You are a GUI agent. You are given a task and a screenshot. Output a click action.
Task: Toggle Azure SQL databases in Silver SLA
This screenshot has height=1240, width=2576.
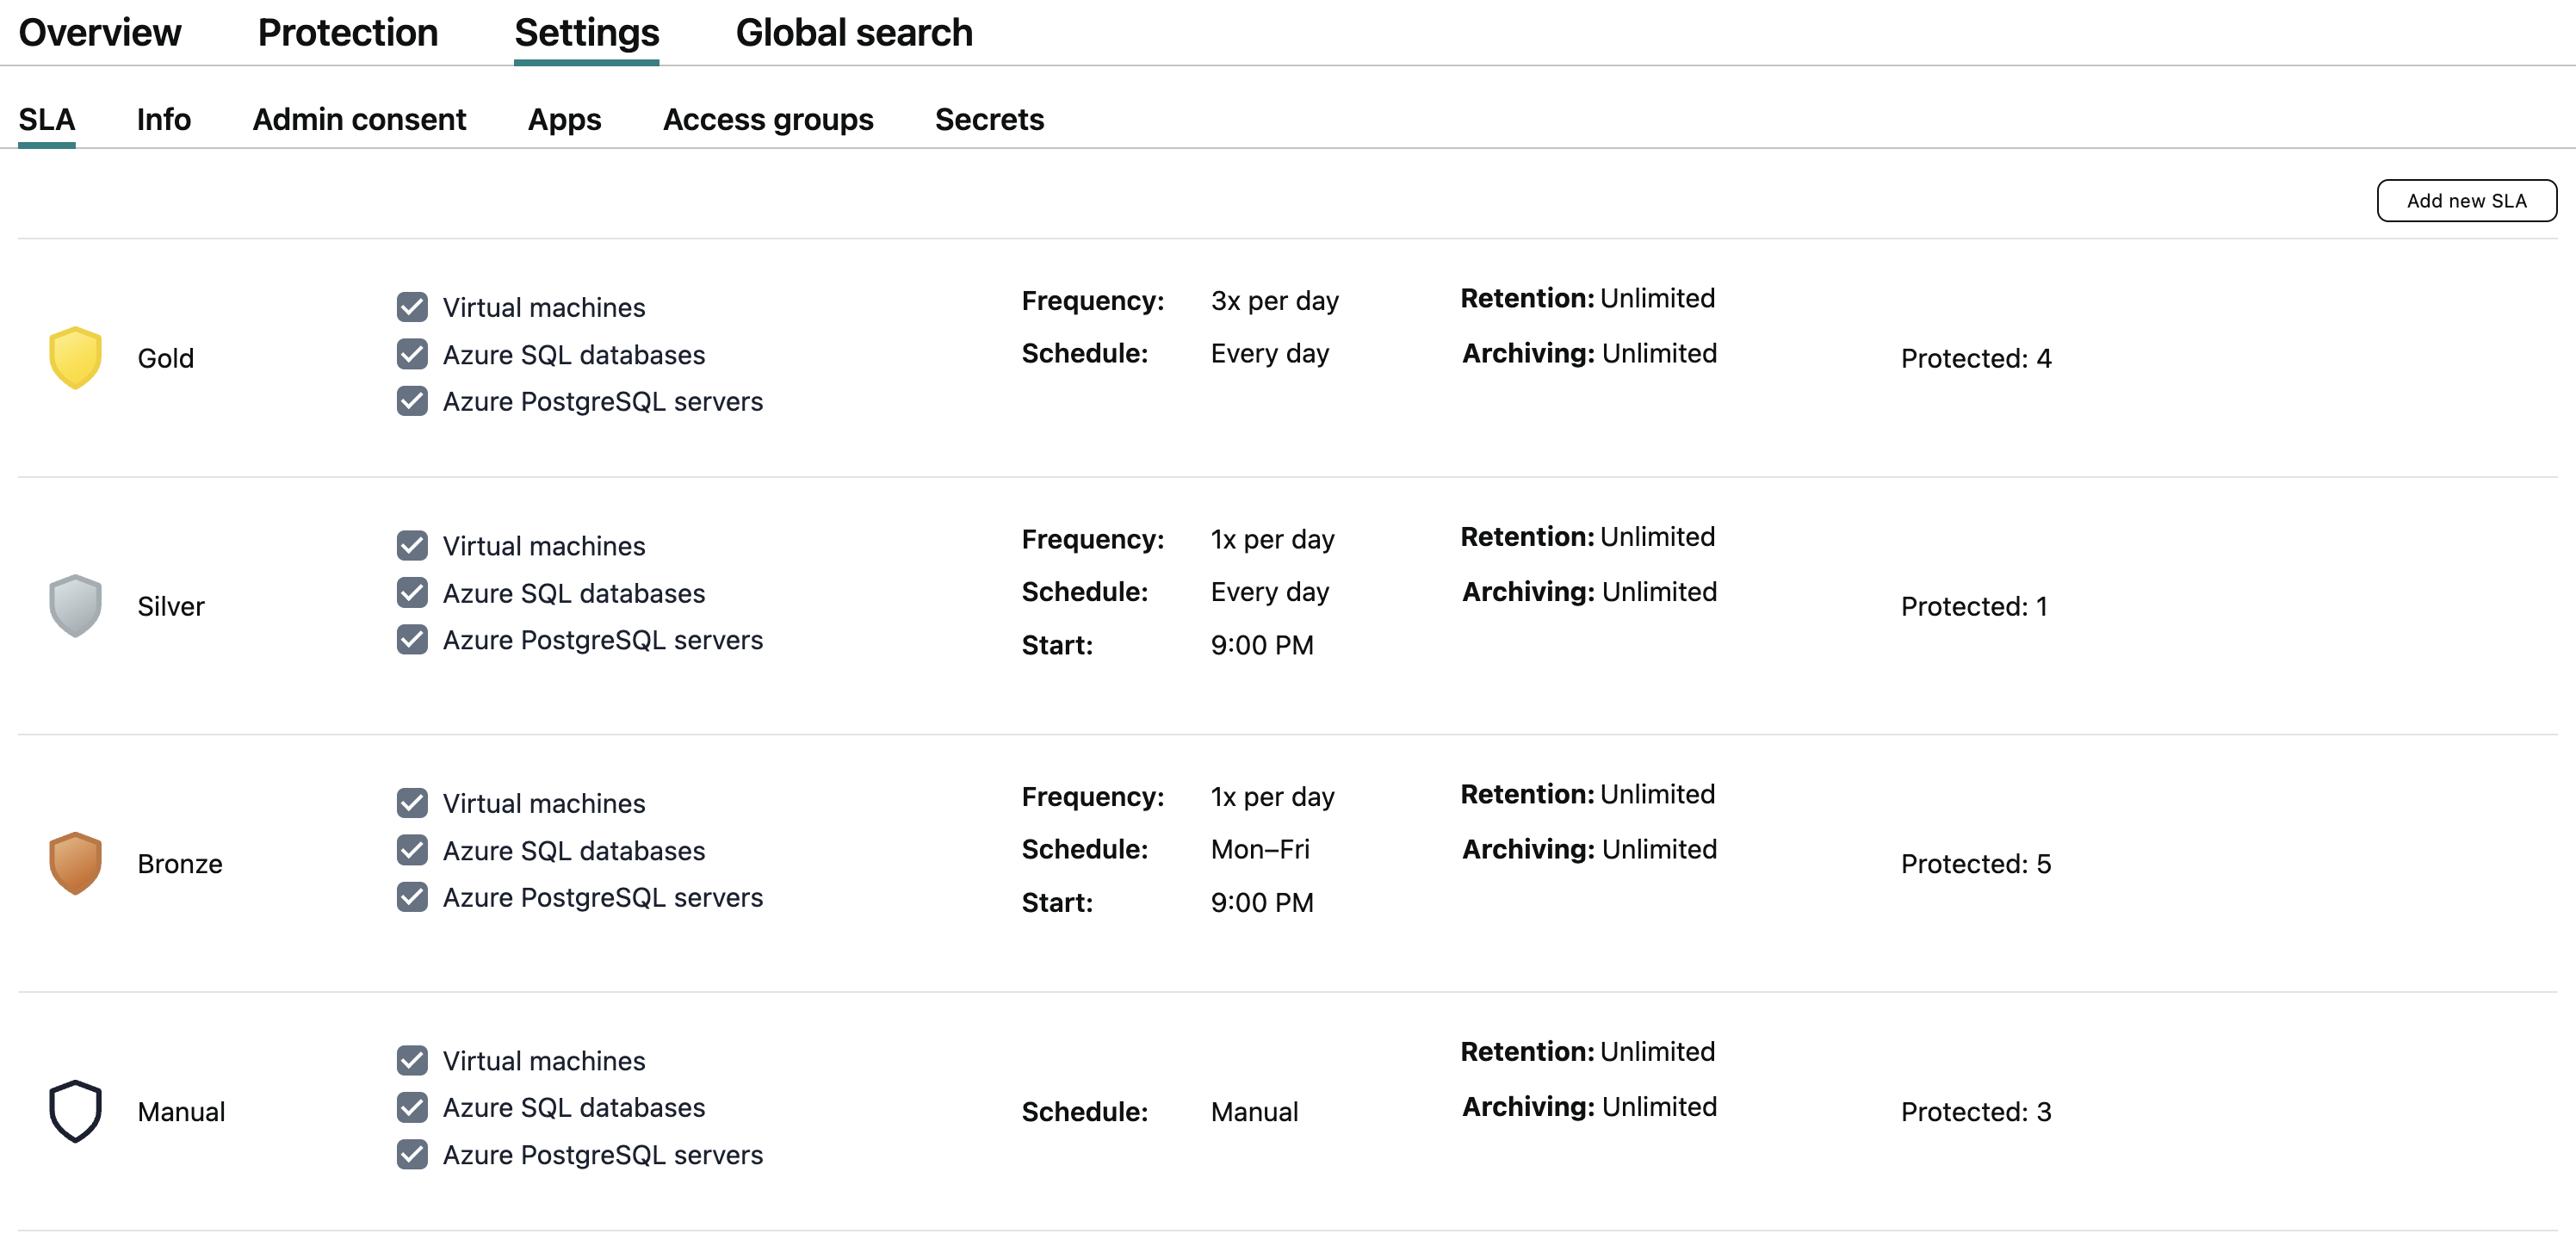[x=412, y=593]
